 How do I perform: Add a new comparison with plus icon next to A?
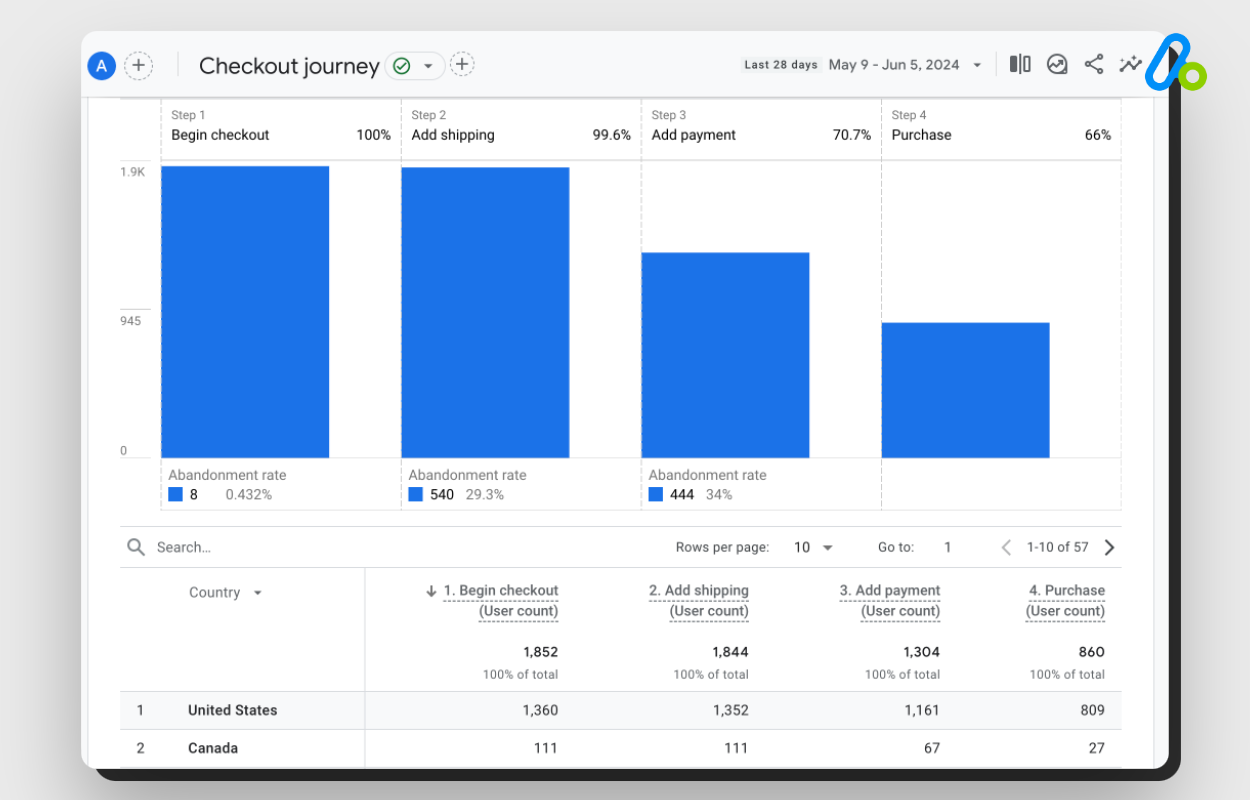138,66
